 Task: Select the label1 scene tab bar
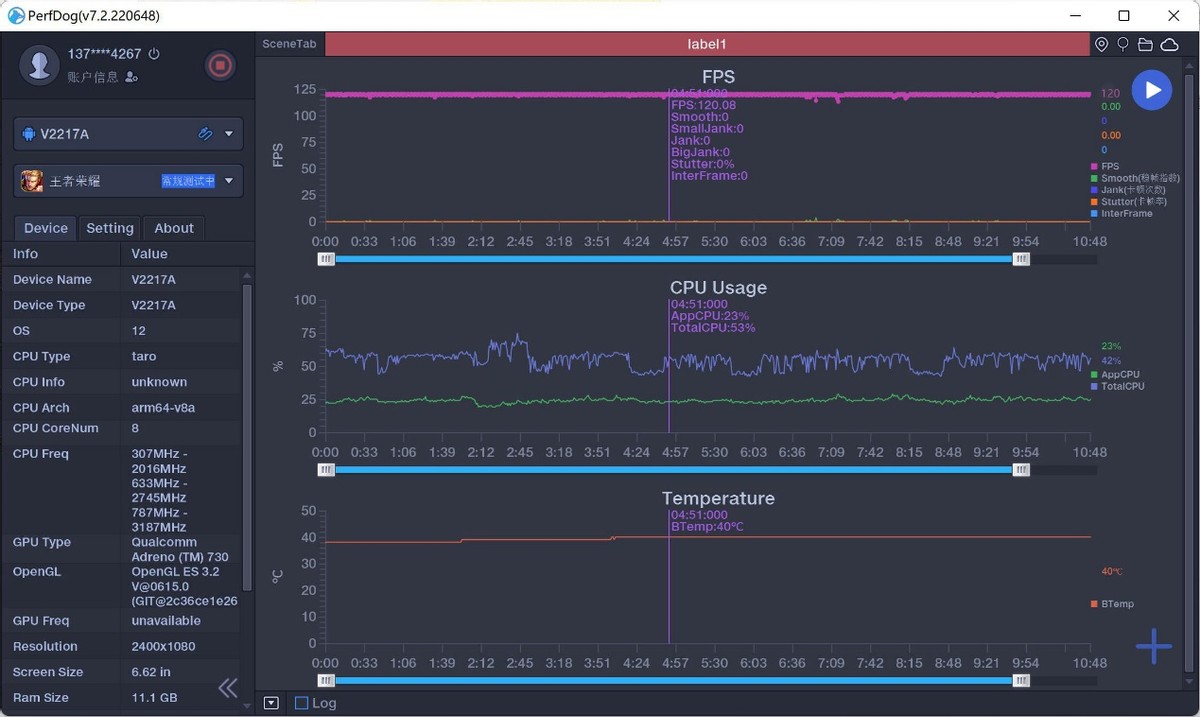point(706,45)
